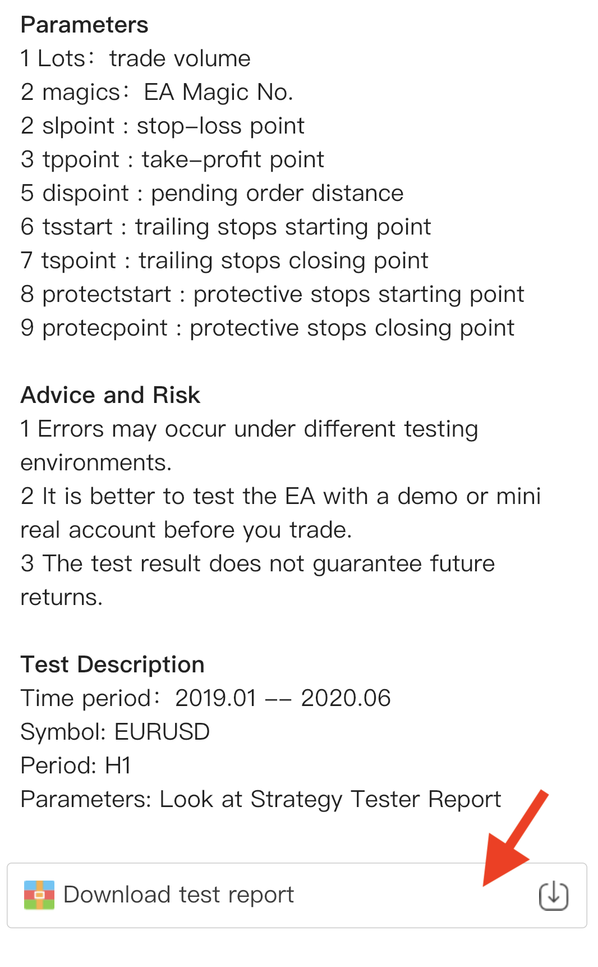The image size is (598, 967).
Task: Select the protectstart protective stops line
Action: click(272, 294)
